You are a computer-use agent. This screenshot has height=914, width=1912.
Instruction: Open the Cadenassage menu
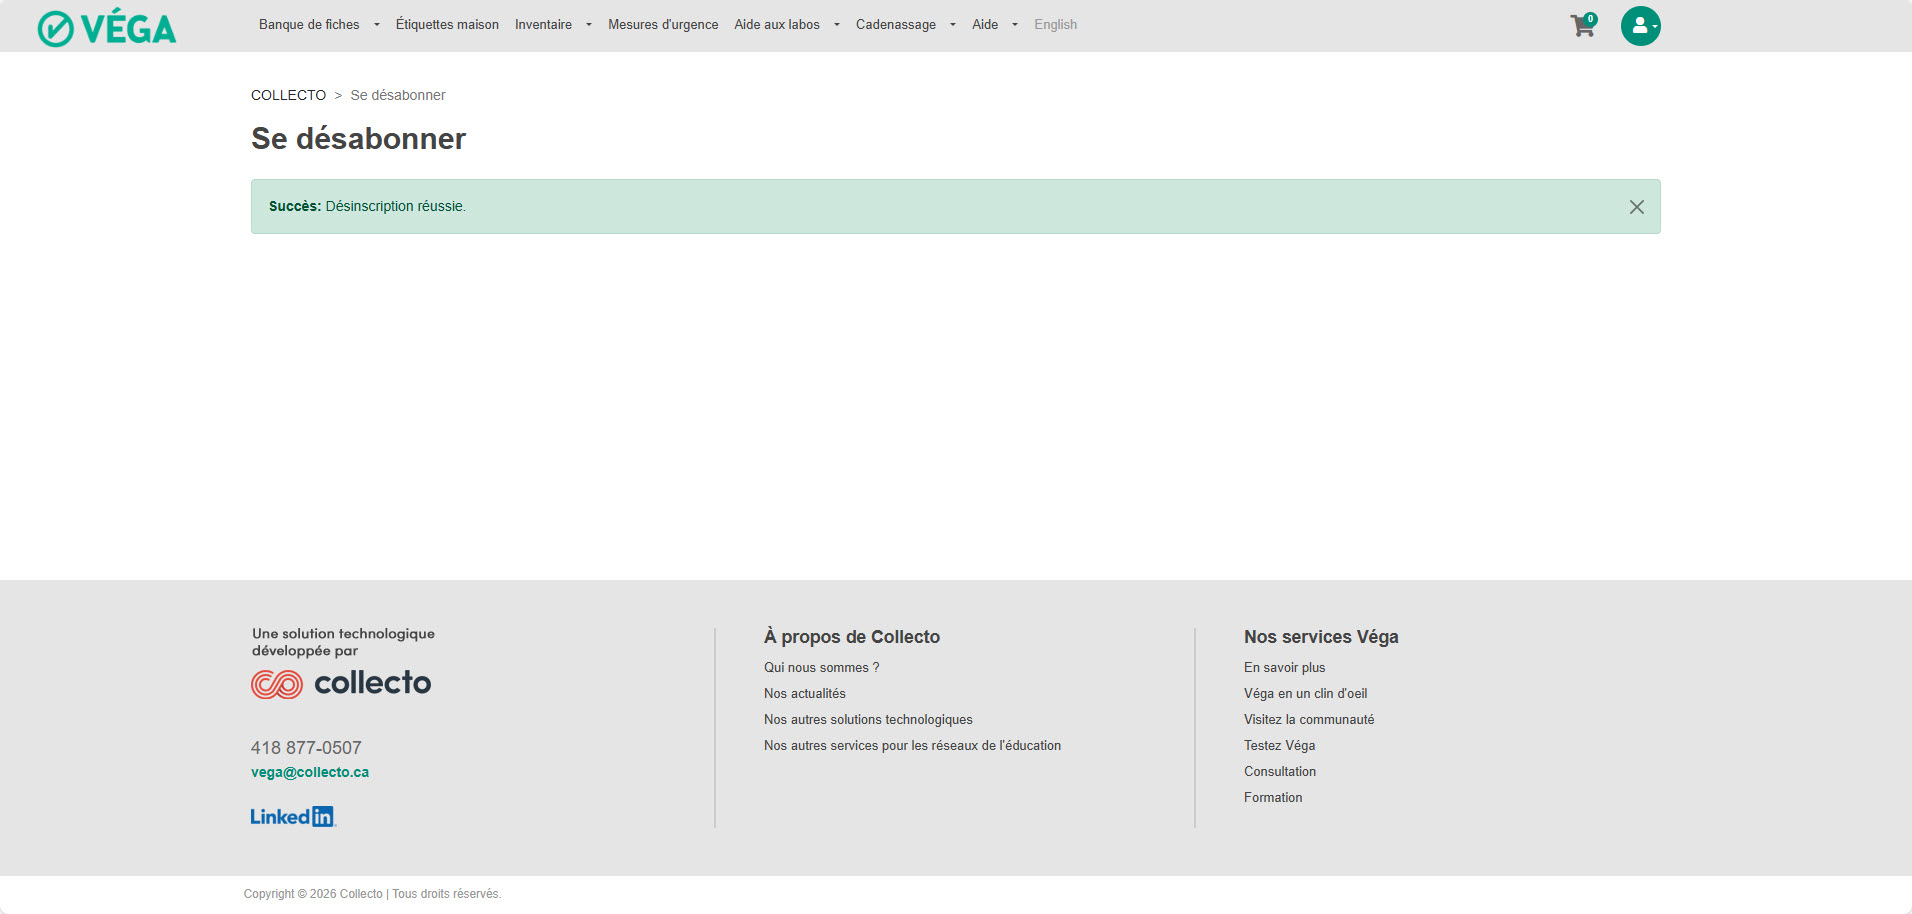click(x=904, y=25)
